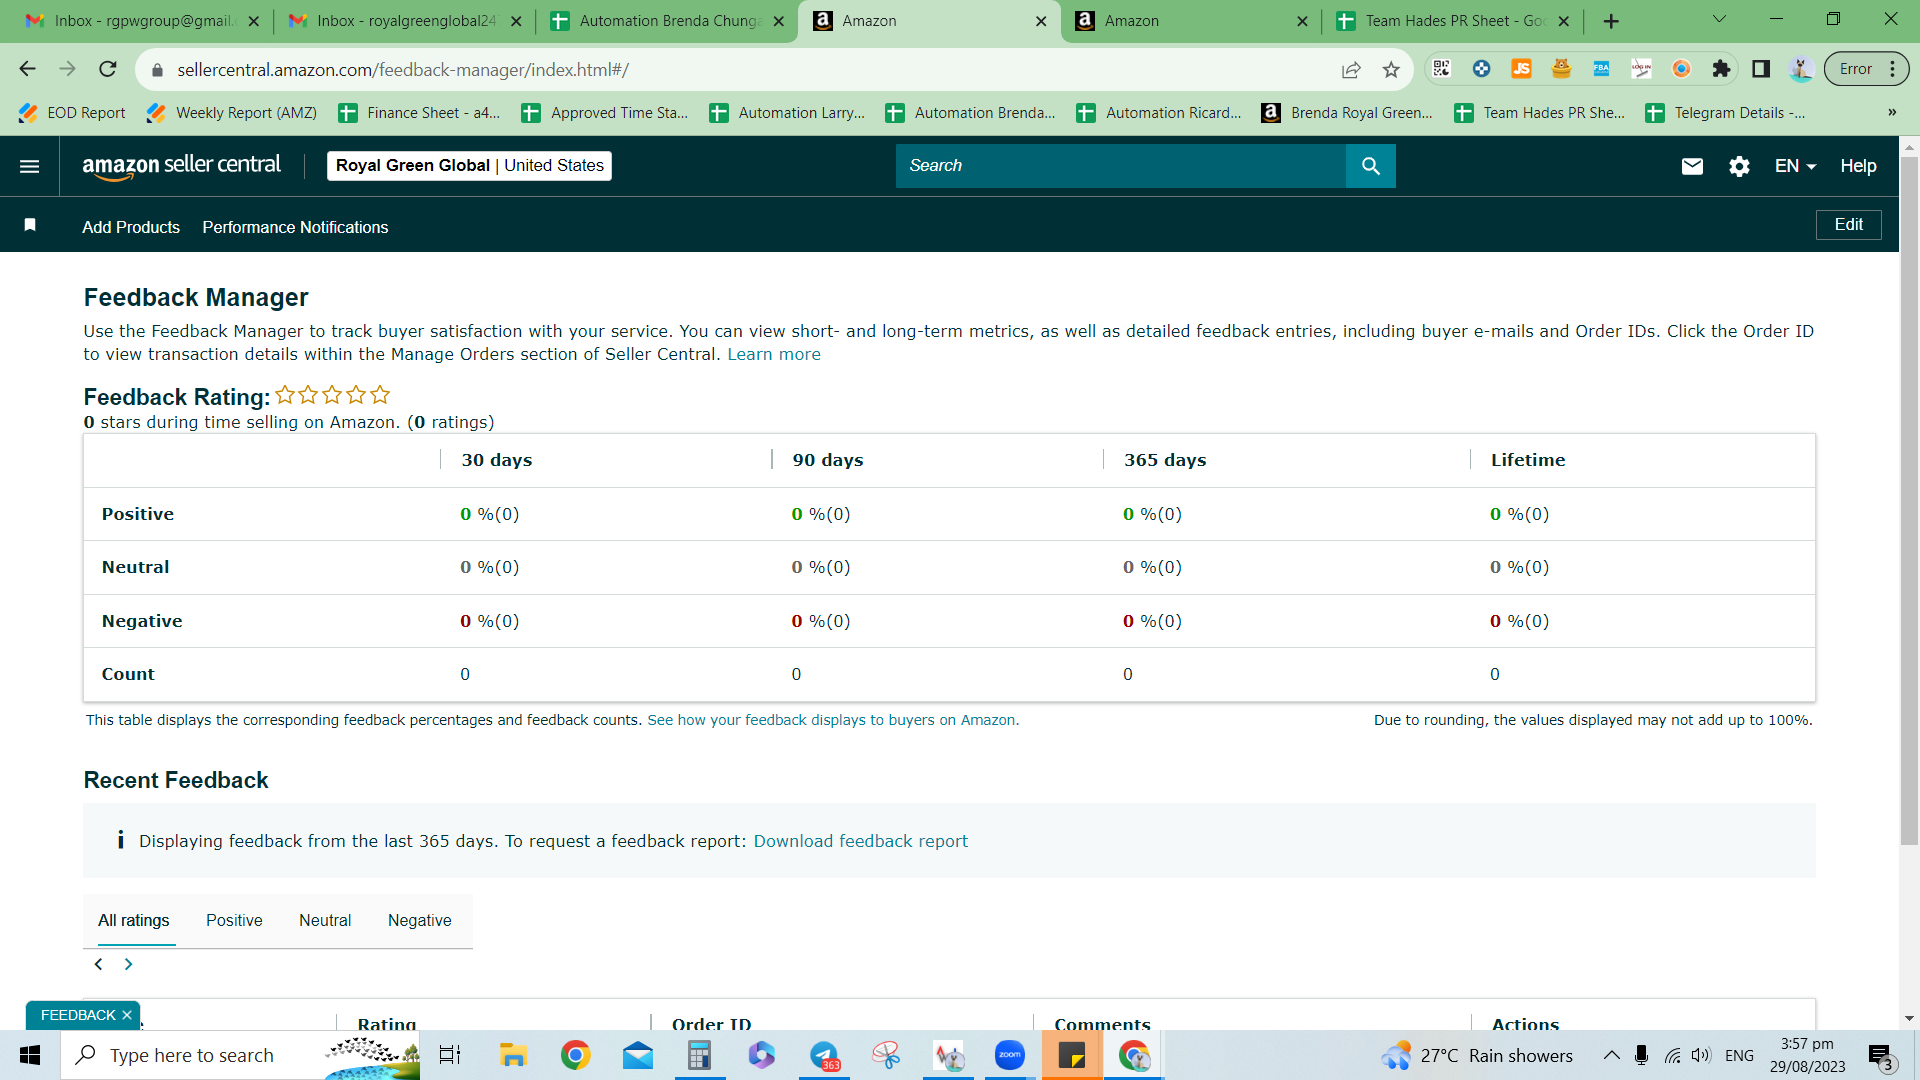Click the bookmark flag icon
Screen dimensions: 1920x1080
(30, 225)
